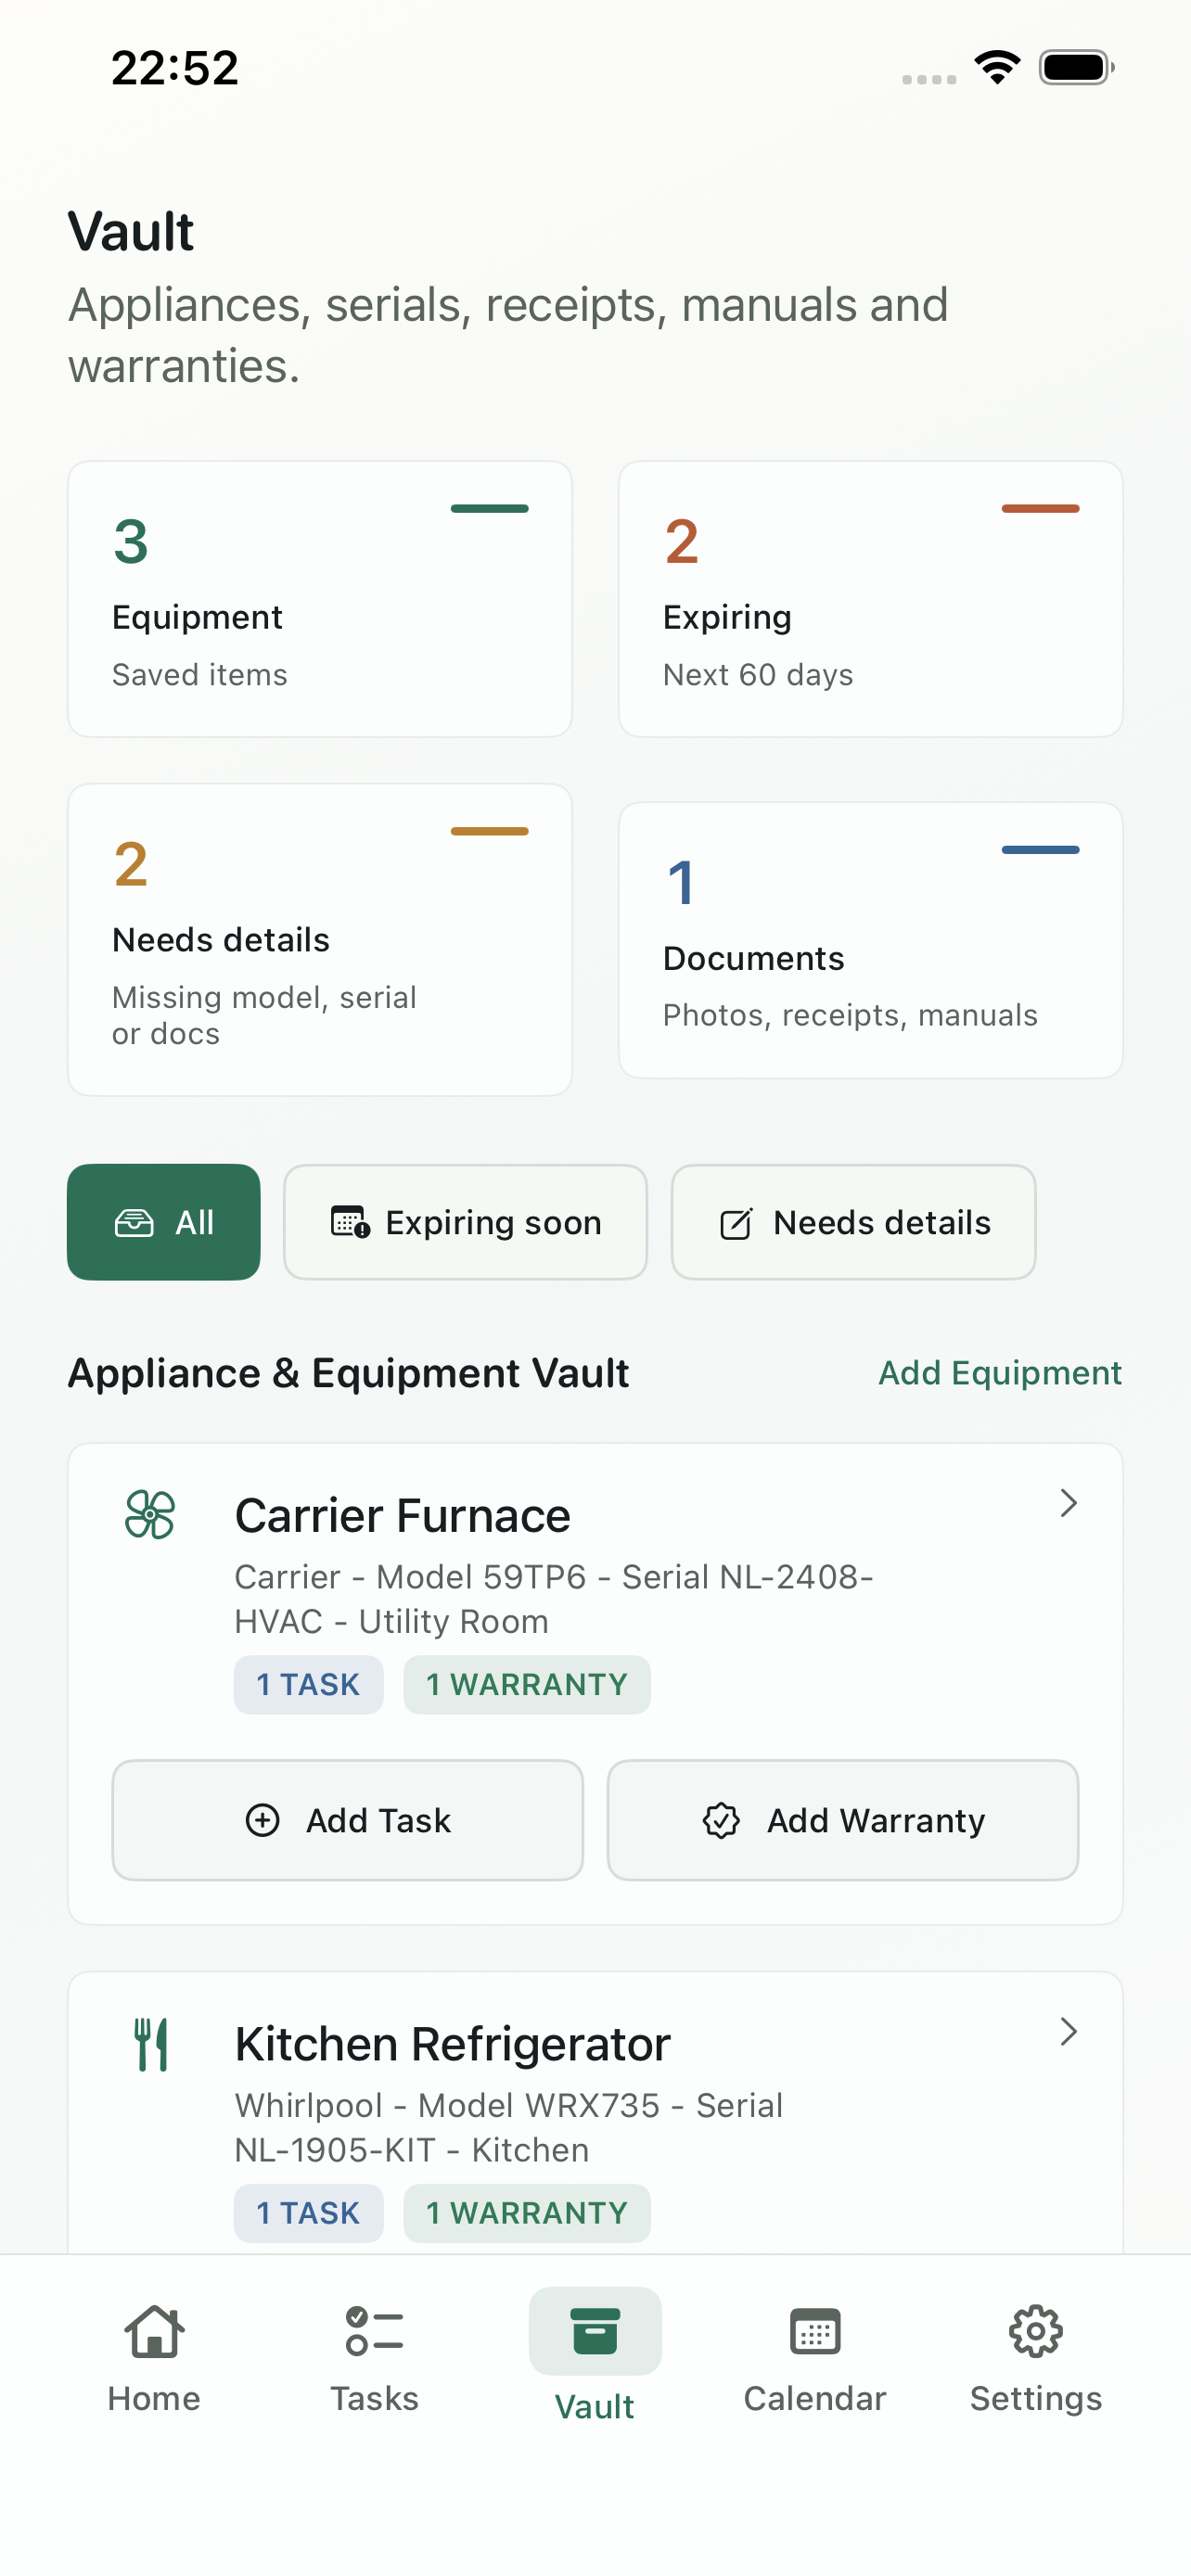Click 'Next 60 days' label
This screenshot has width=1191, height=2576.
[x=758, y=675]
